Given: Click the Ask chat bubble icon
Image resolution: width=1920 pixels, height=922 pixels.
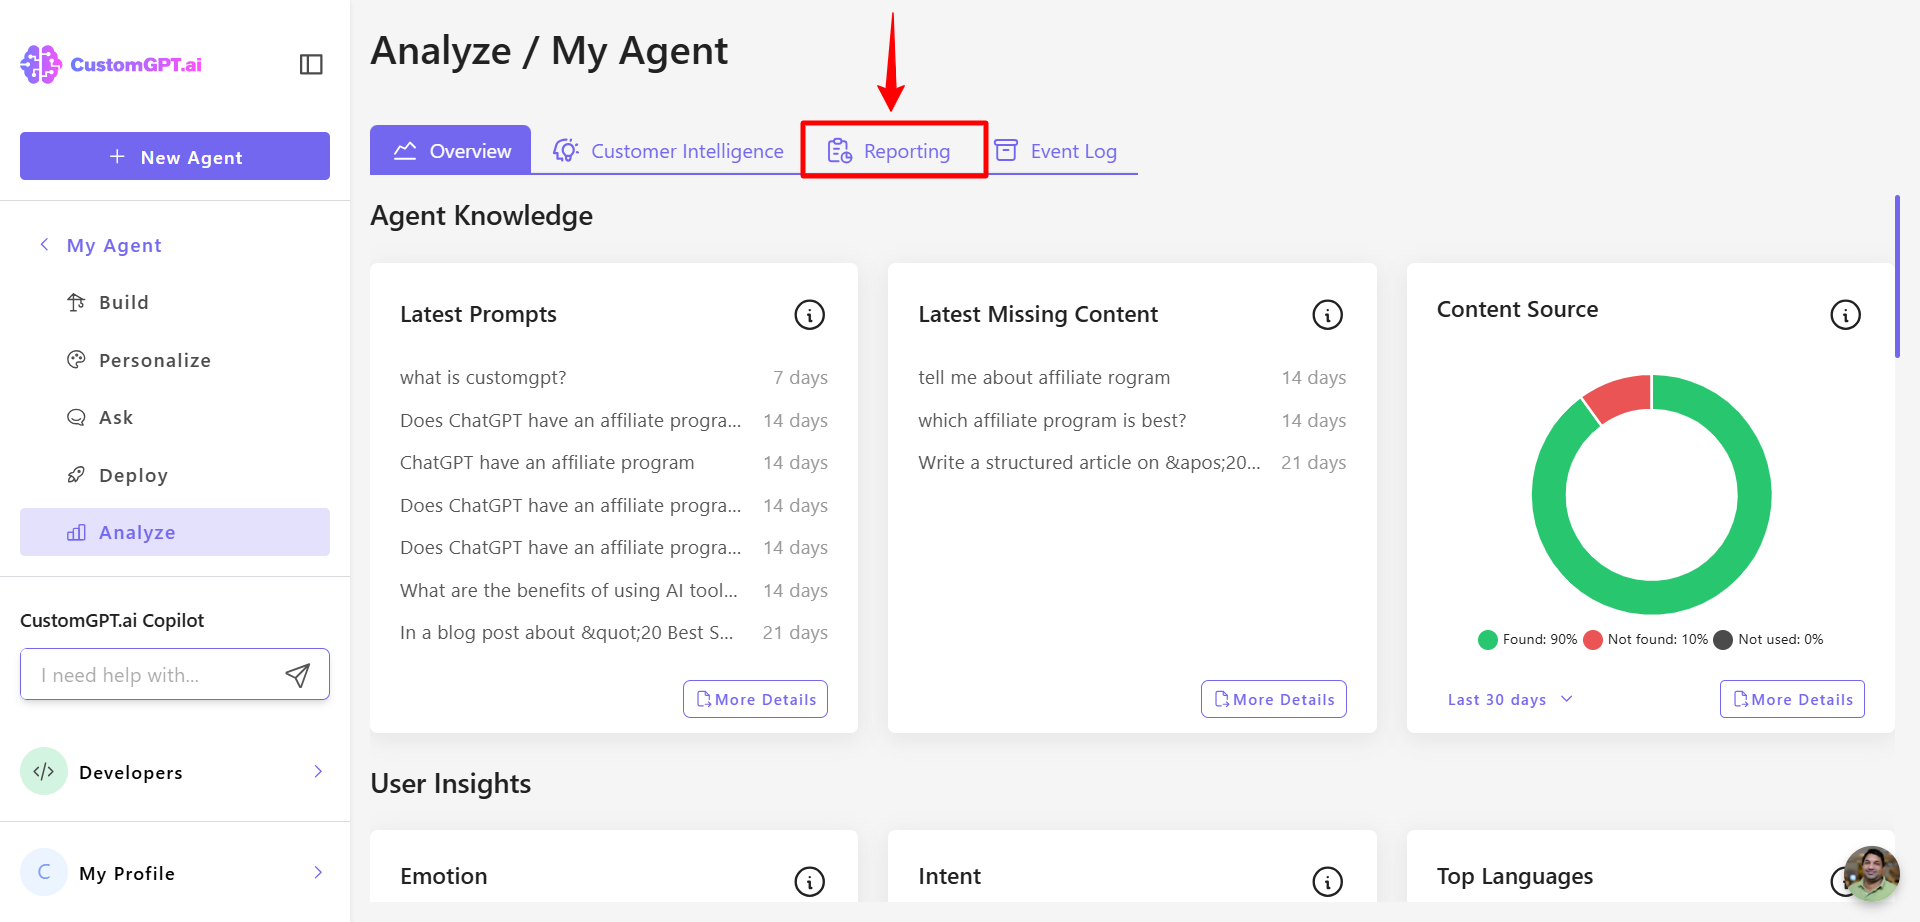Looking at the screenshot, I should pos(76,417).
